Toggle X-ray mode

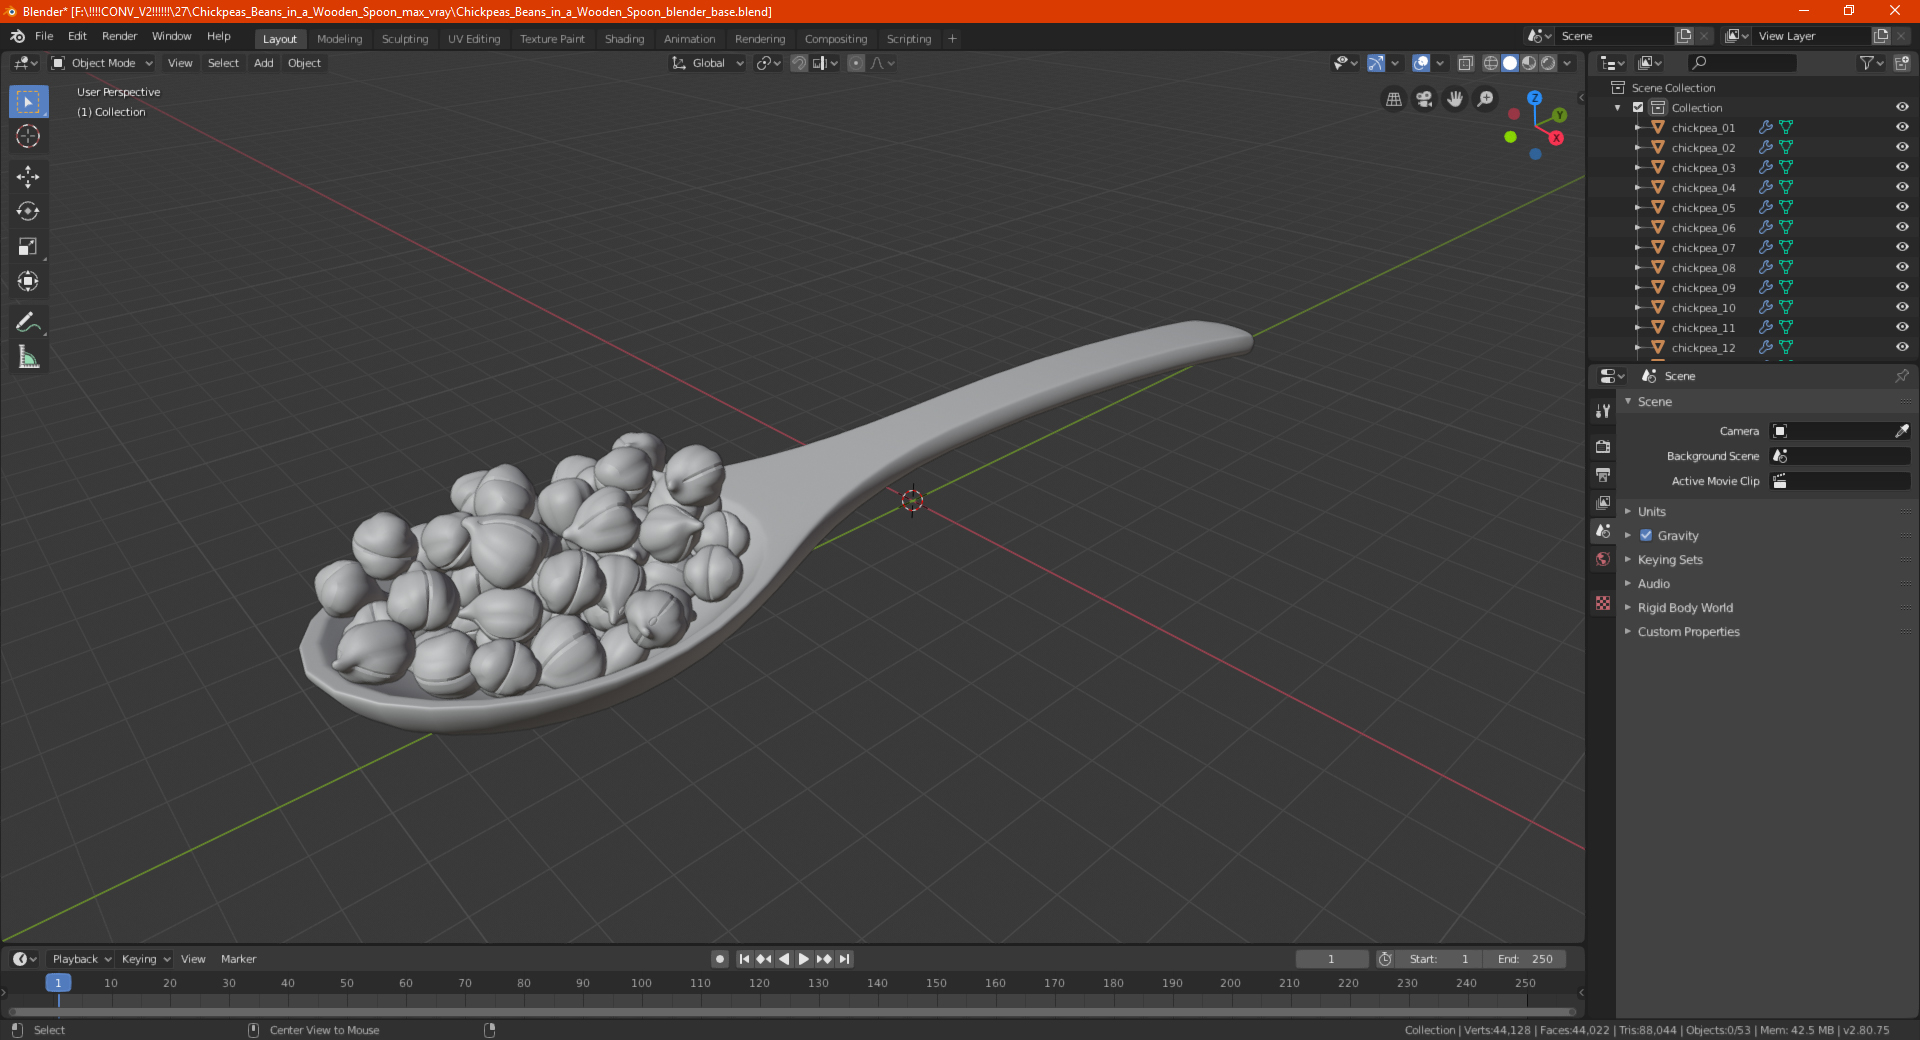coord(1465,63)
